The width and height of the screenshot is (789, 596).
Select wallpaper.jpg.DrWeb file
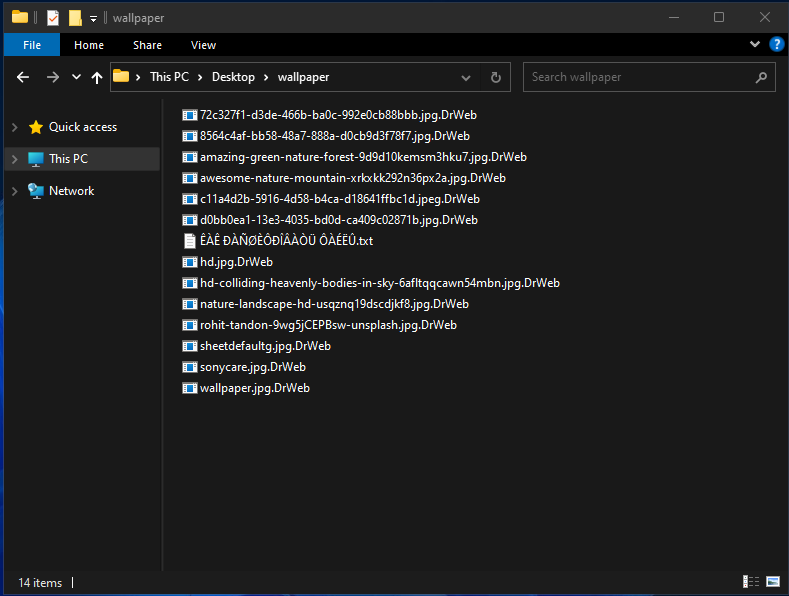pyautogui.click(x=246, y=388)
